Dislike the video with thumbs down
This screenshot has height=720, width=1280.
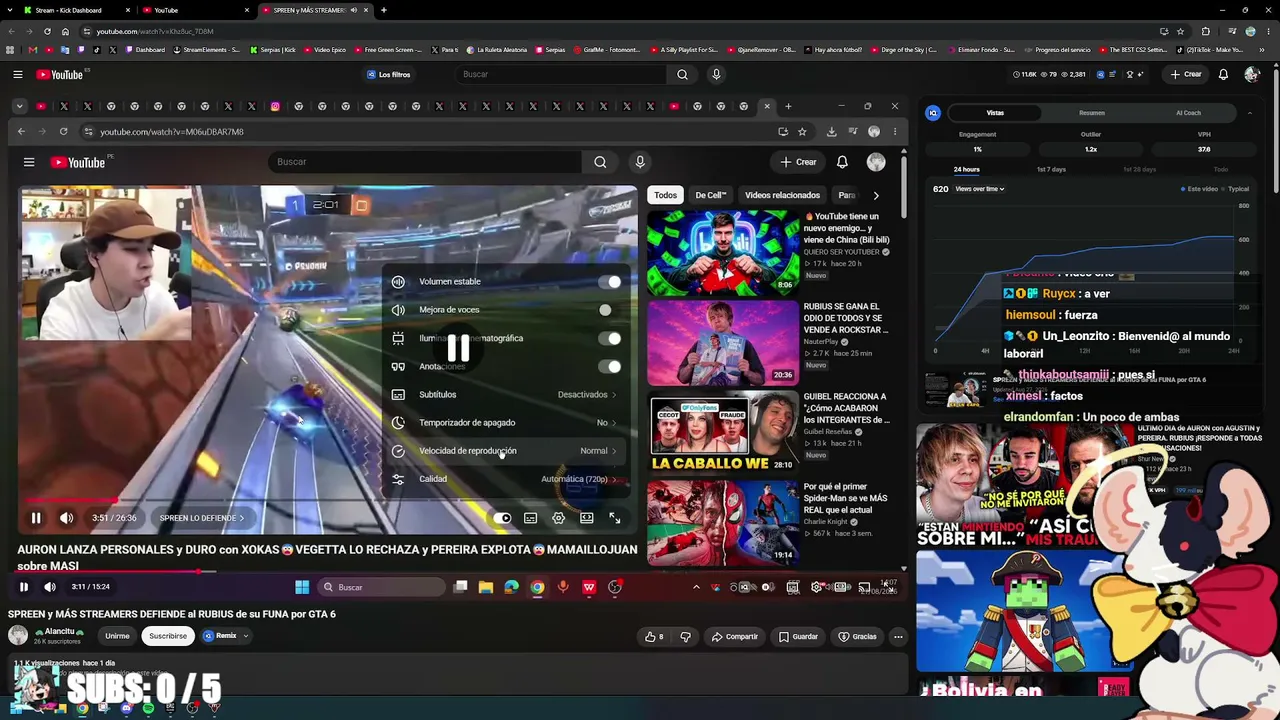click(x=685, y=637)
